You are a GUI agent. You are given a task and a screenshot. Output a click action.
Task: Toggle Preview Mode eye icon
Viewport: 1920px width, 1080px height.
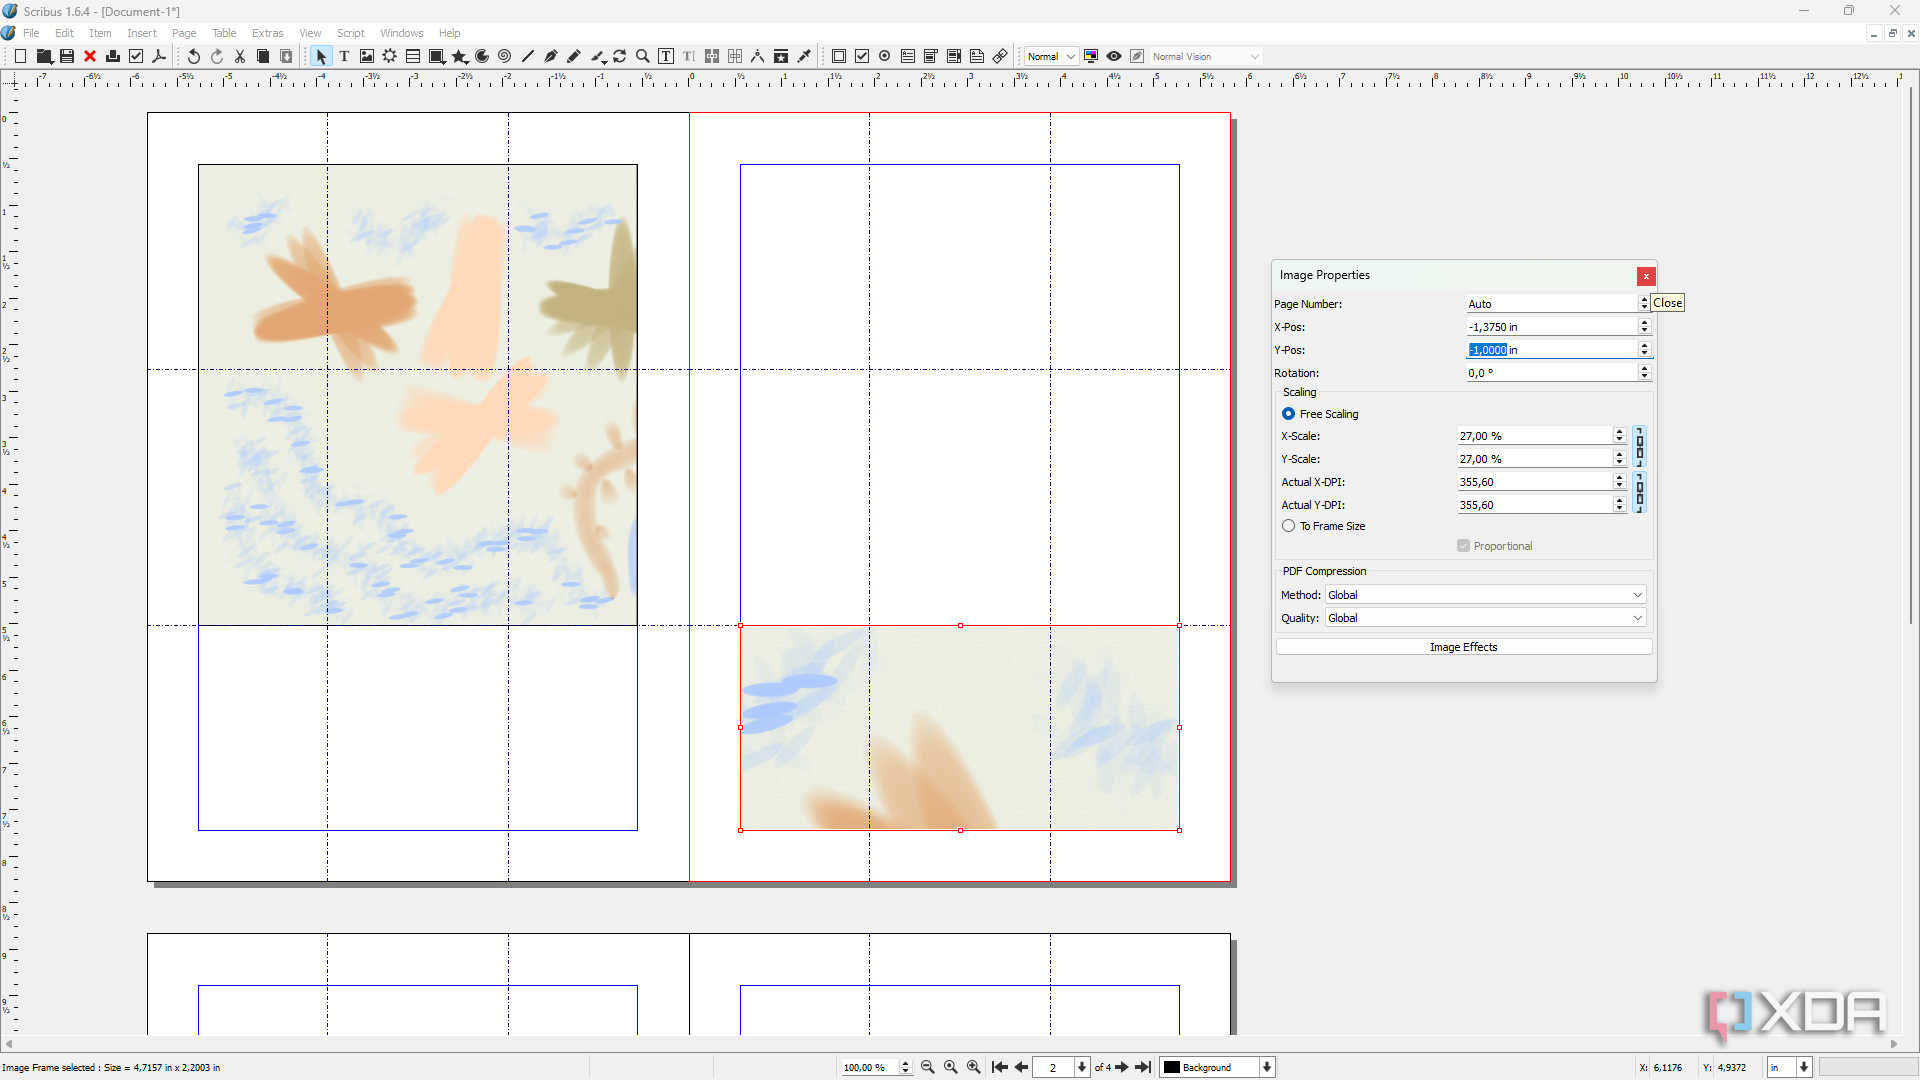tap(1114, 57)
